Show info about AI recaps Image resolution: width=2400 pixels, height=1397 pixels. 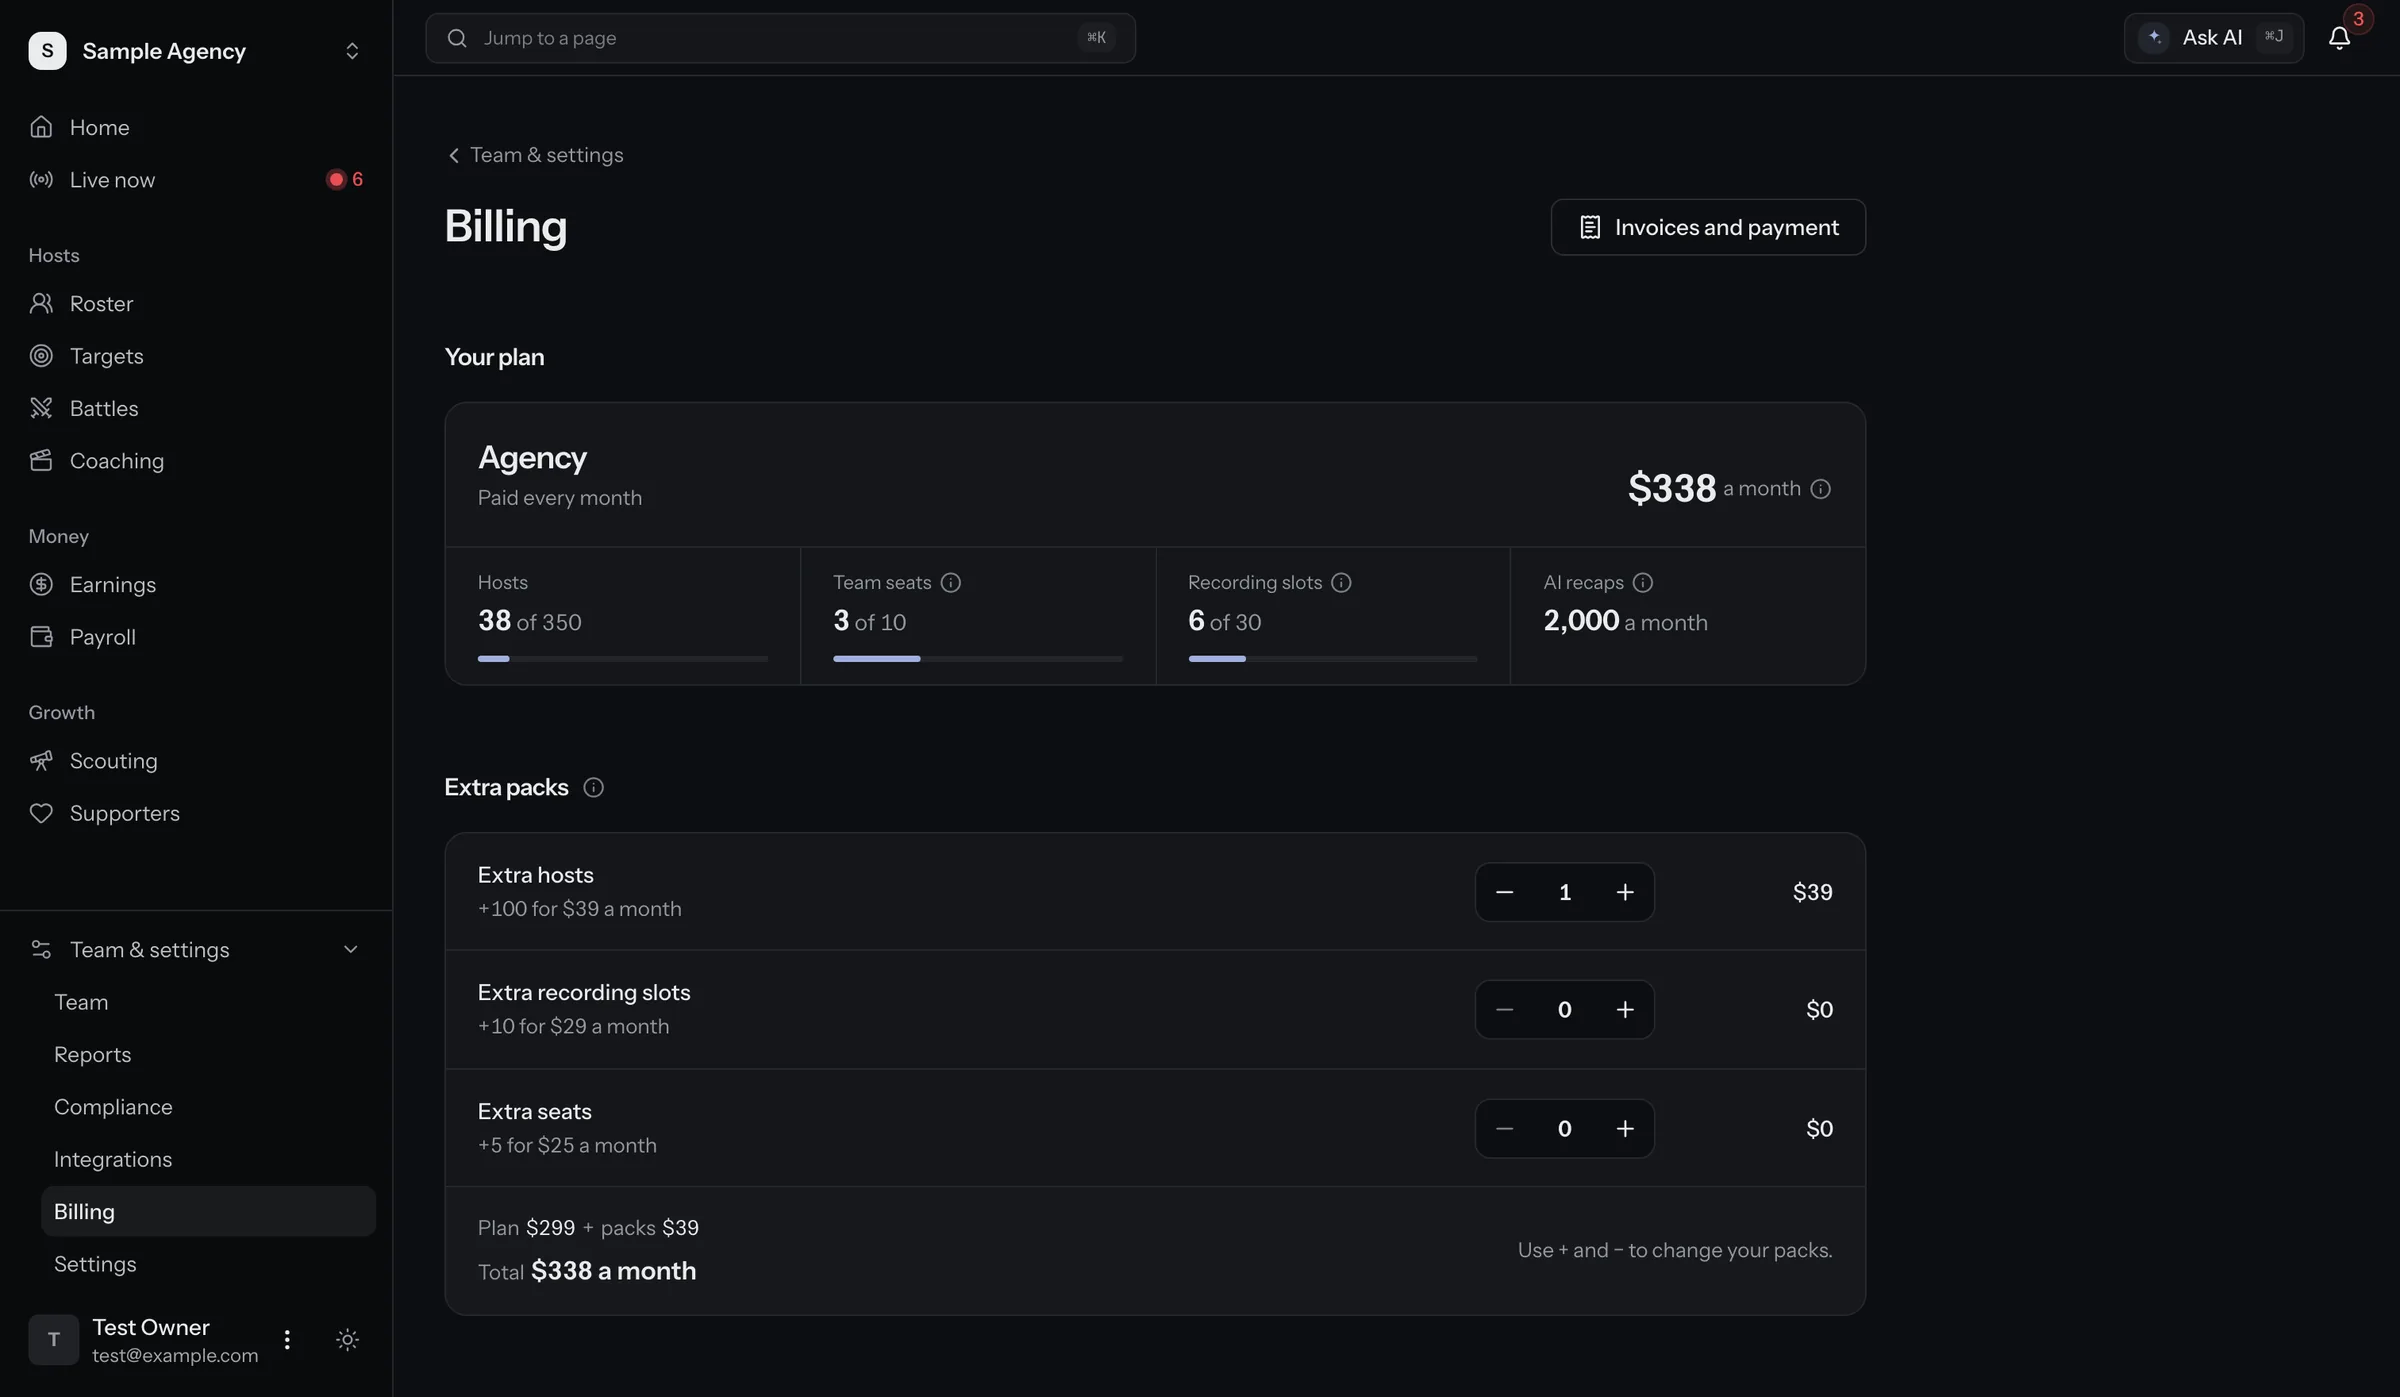(1642, 582)
